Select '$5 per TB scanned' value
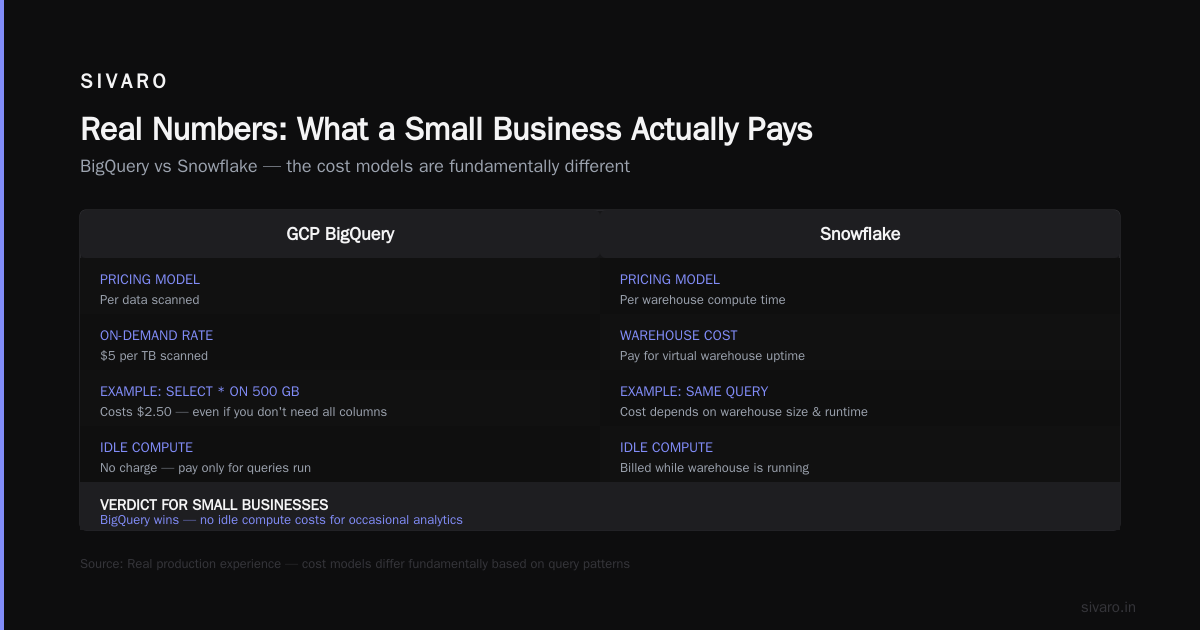Image resolution: width=1200 pixels, height=630 pixels. click(154, 356)
